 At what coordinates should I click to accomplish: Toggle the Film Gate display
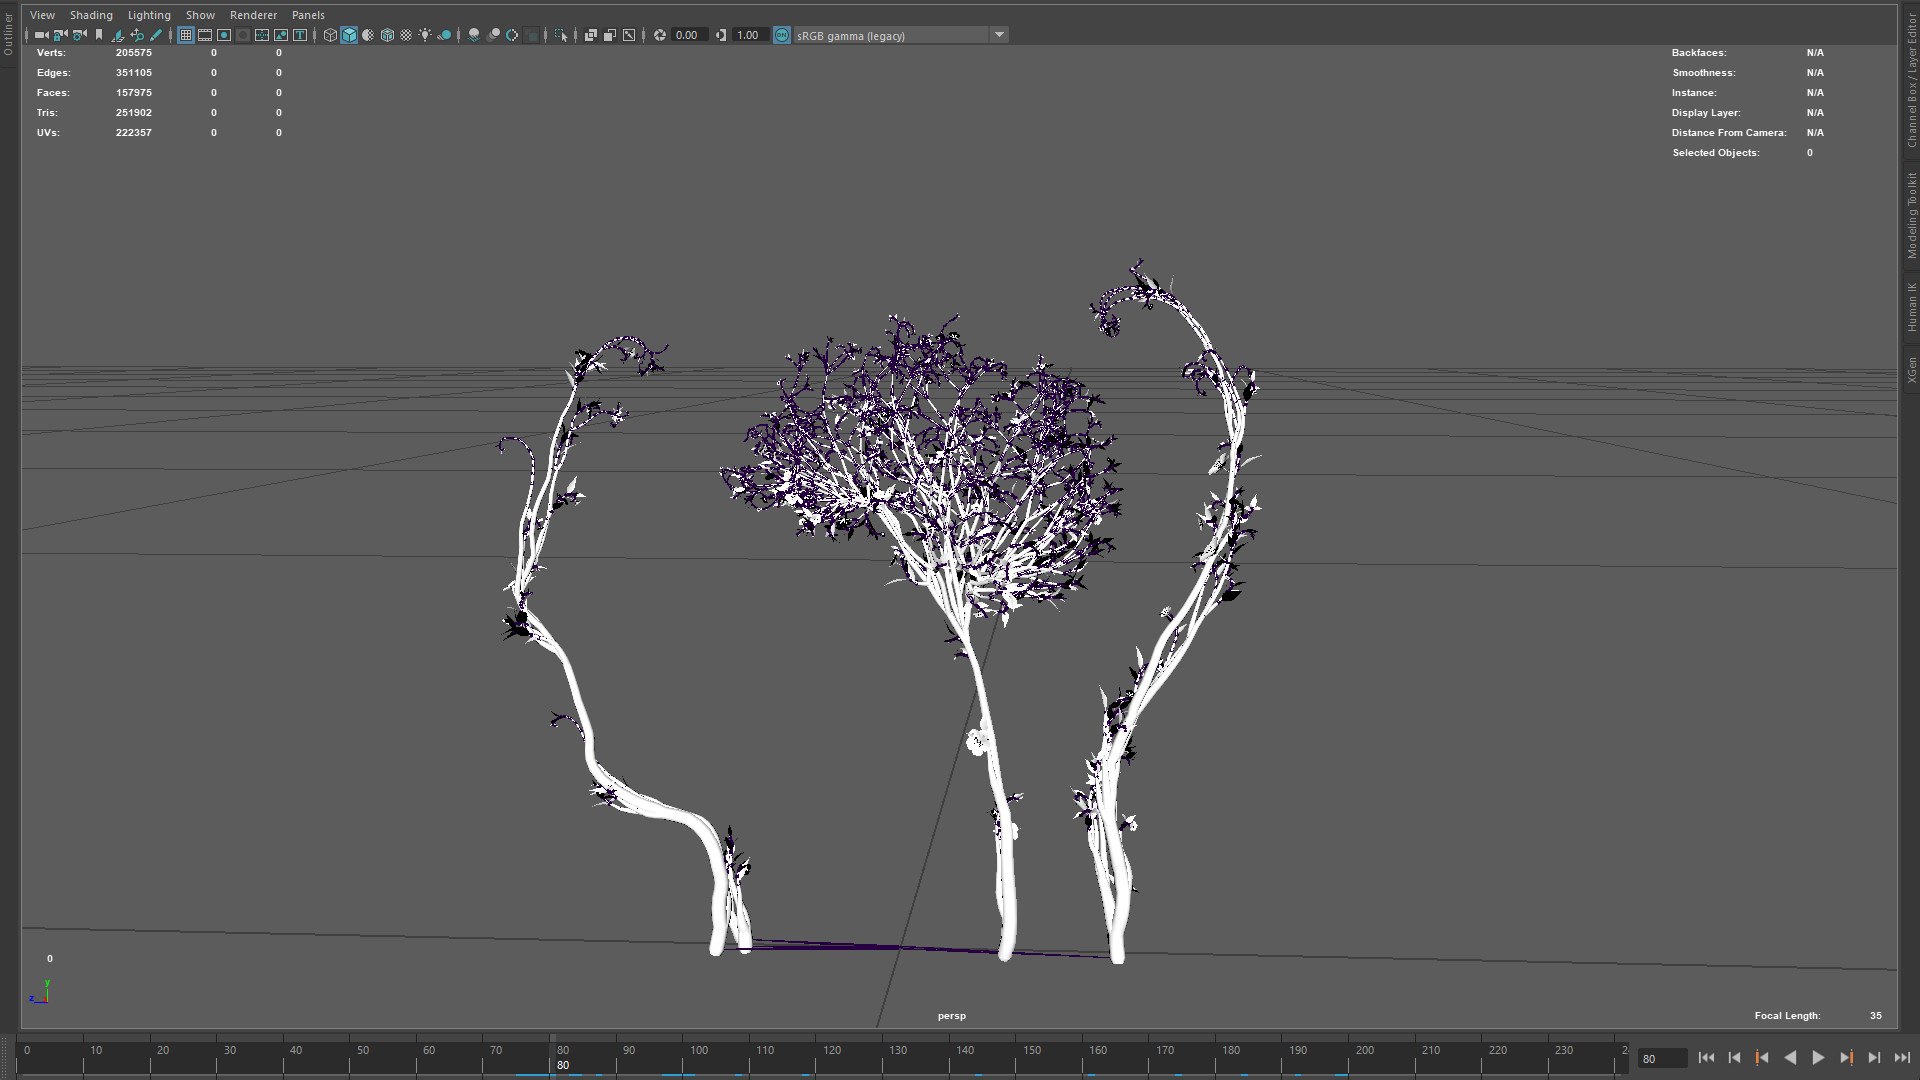pos(205,35)
